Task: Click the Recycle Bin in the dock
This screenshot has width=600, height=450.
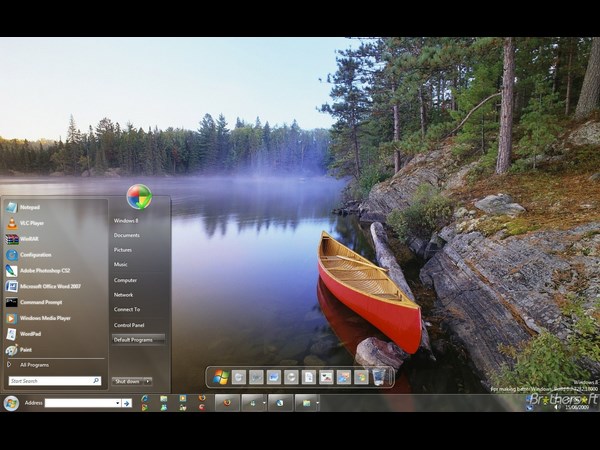Action: (378, 377)
